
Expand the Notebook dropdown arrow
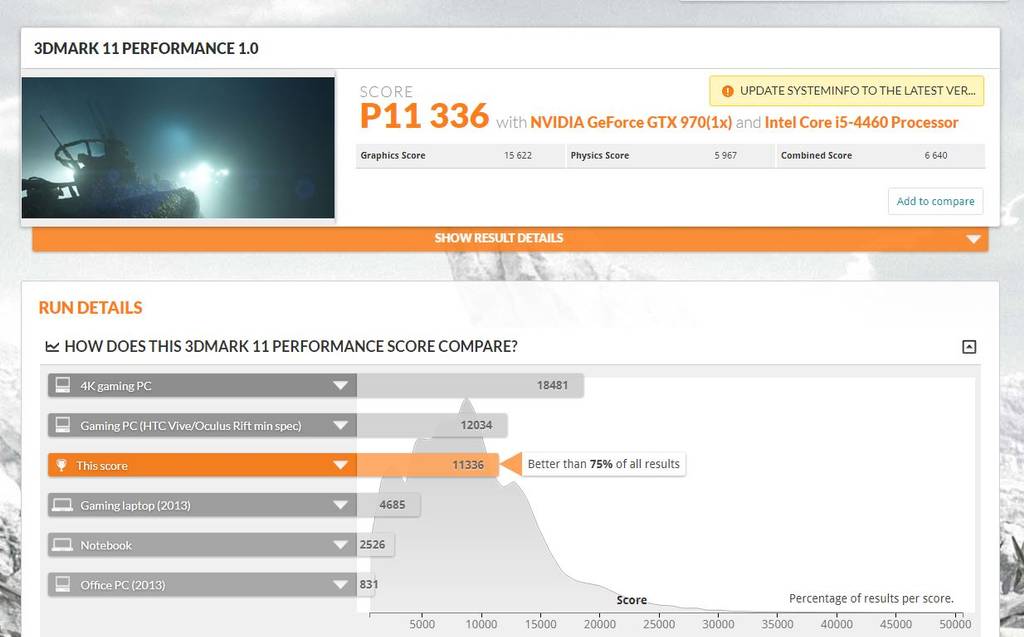click(x=340, y=545)
